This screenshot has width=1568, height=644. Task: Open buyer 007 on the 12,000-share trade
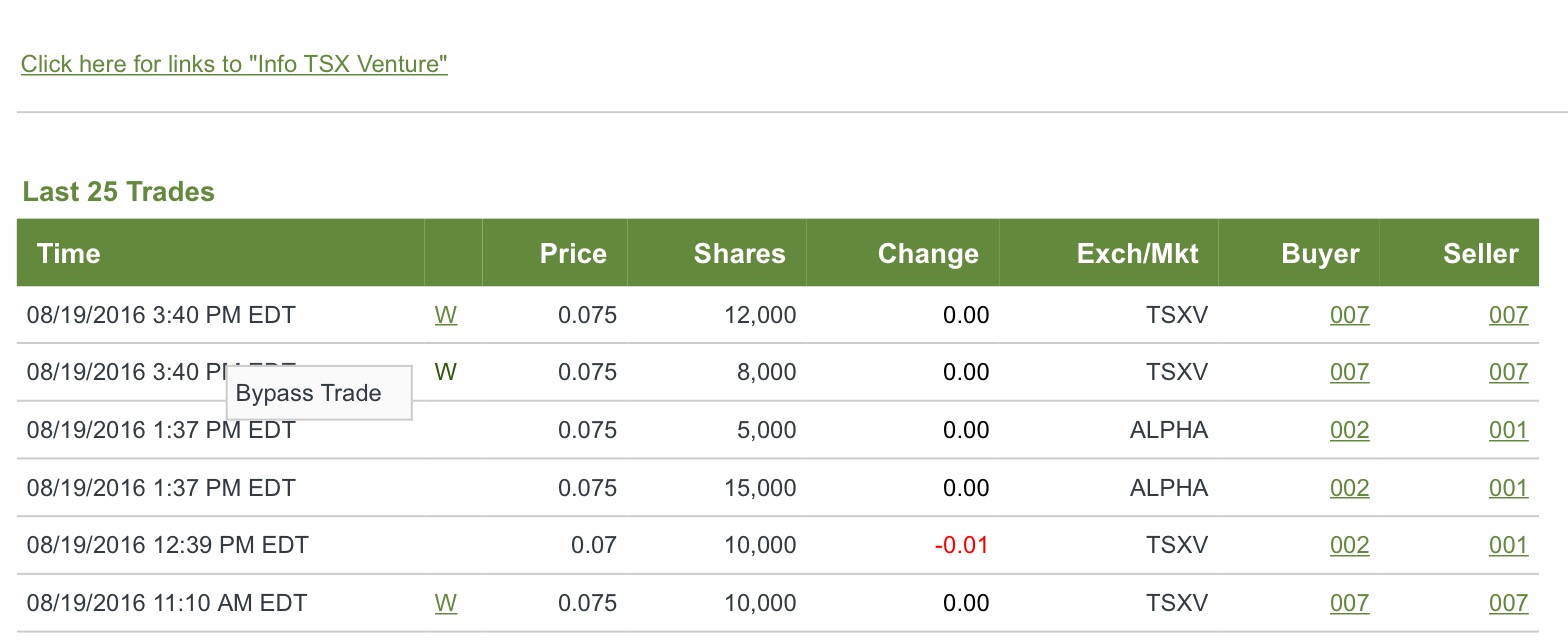[x=1349, y=315]
